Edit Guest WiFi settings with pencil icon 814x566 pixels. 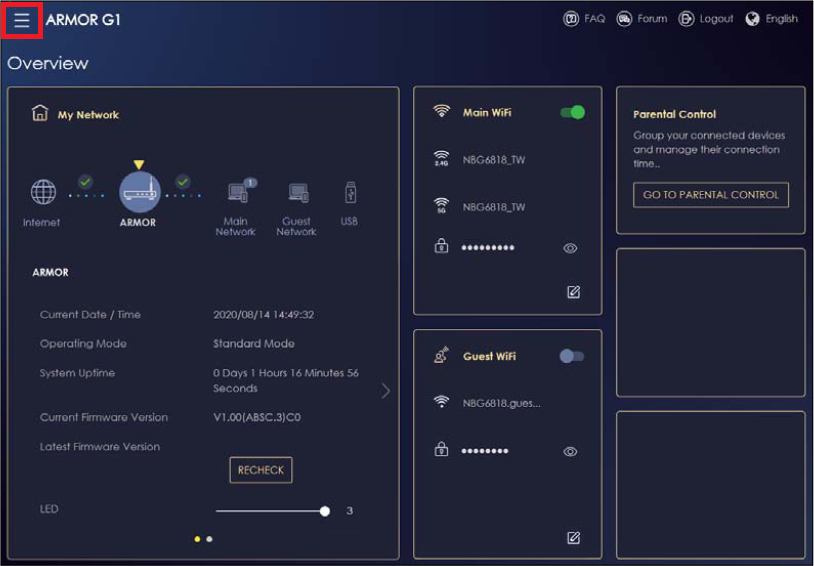pos(573,538)
